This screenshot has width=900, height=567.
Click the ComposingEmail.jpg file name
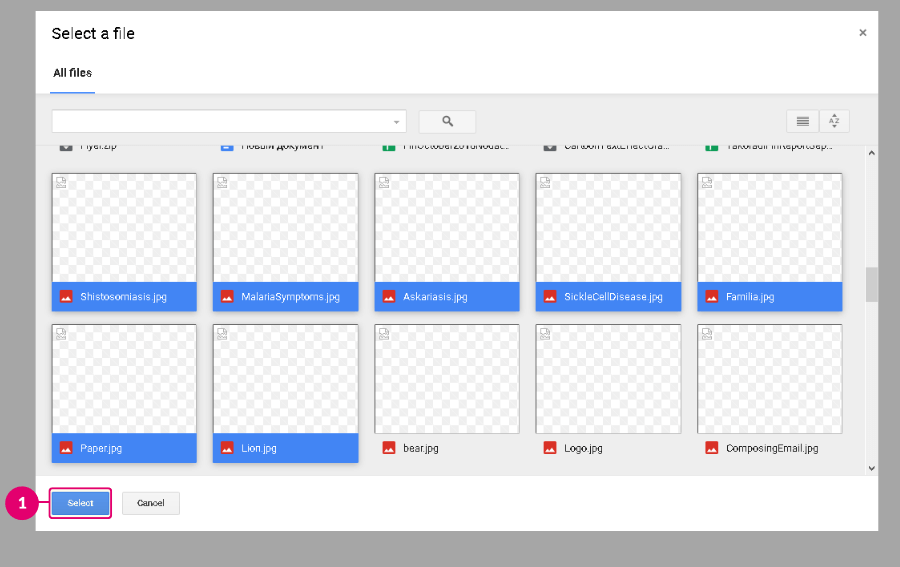[x=772, y=448]
